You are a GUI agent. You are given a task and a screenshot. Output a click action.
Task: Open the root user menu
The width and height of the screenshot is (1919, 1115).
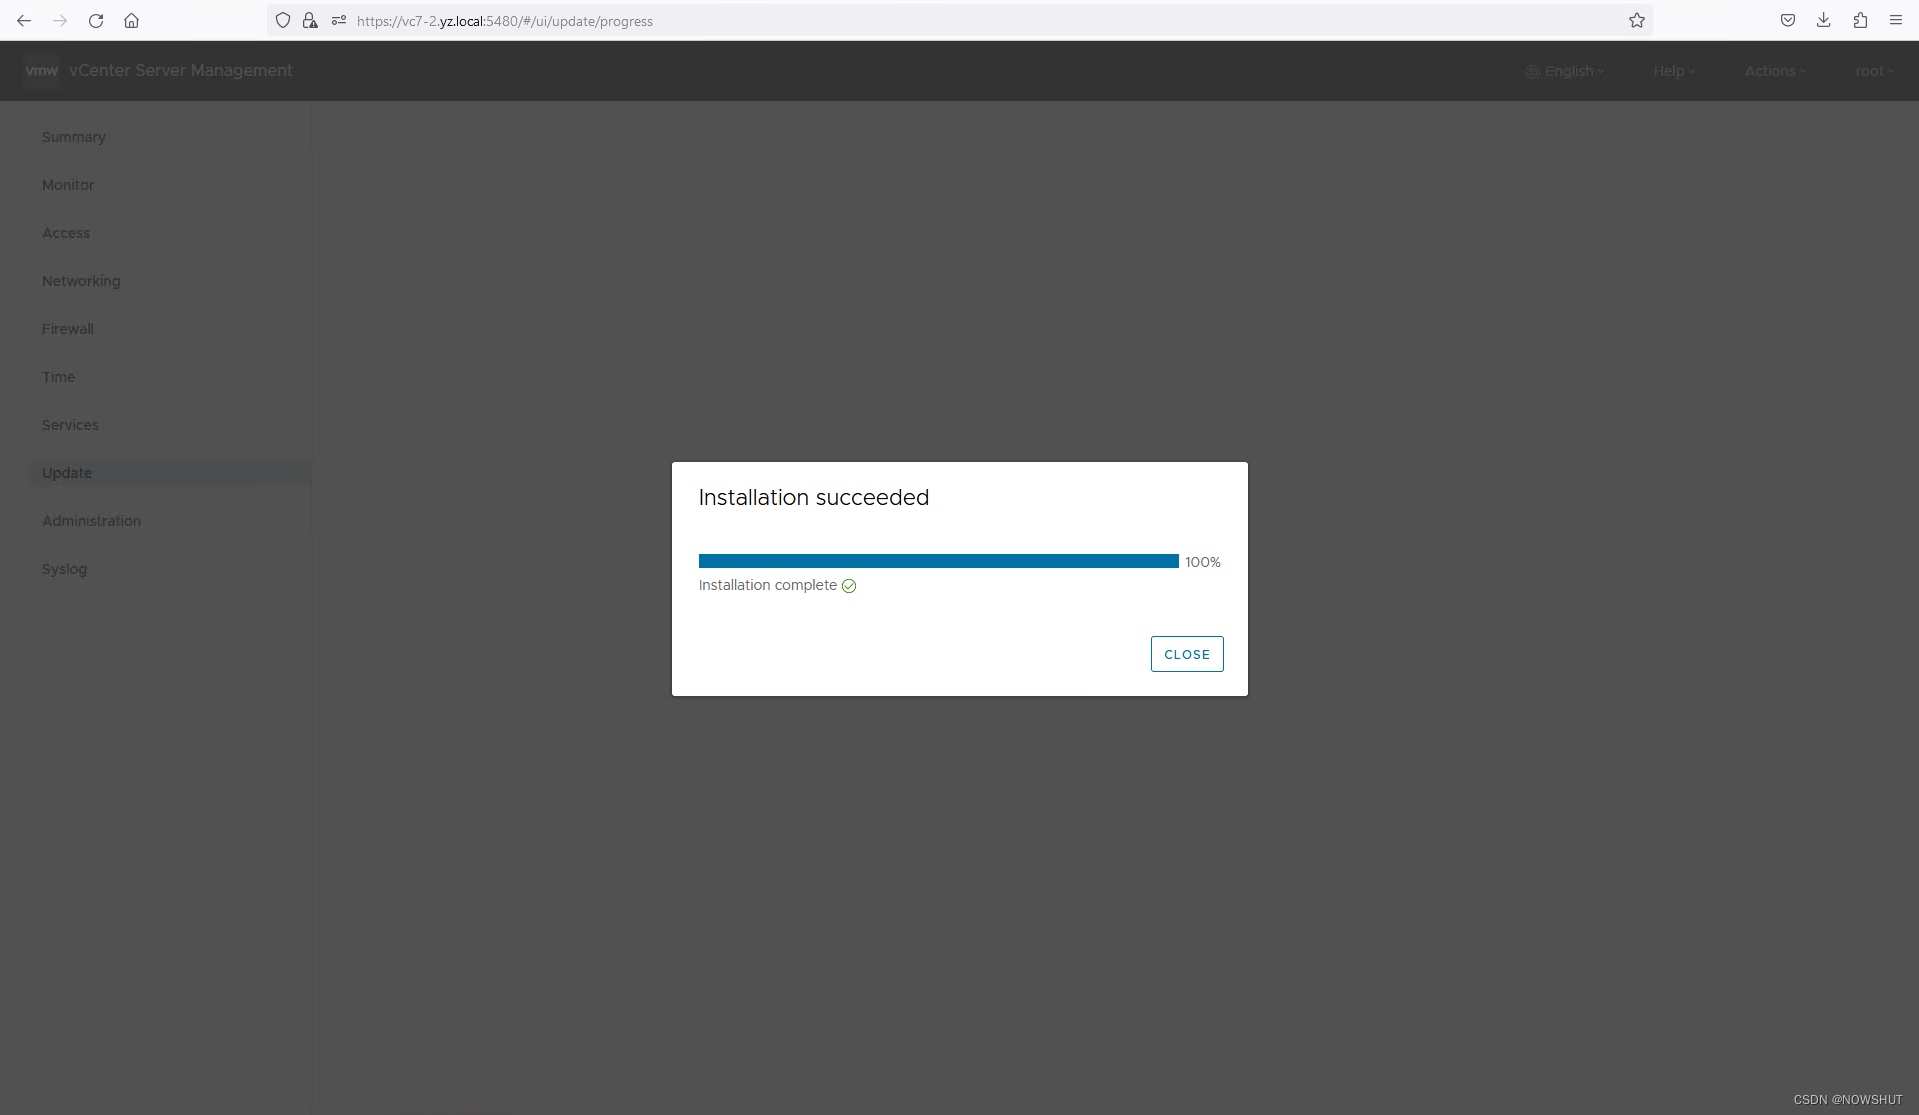point(1874,70)
